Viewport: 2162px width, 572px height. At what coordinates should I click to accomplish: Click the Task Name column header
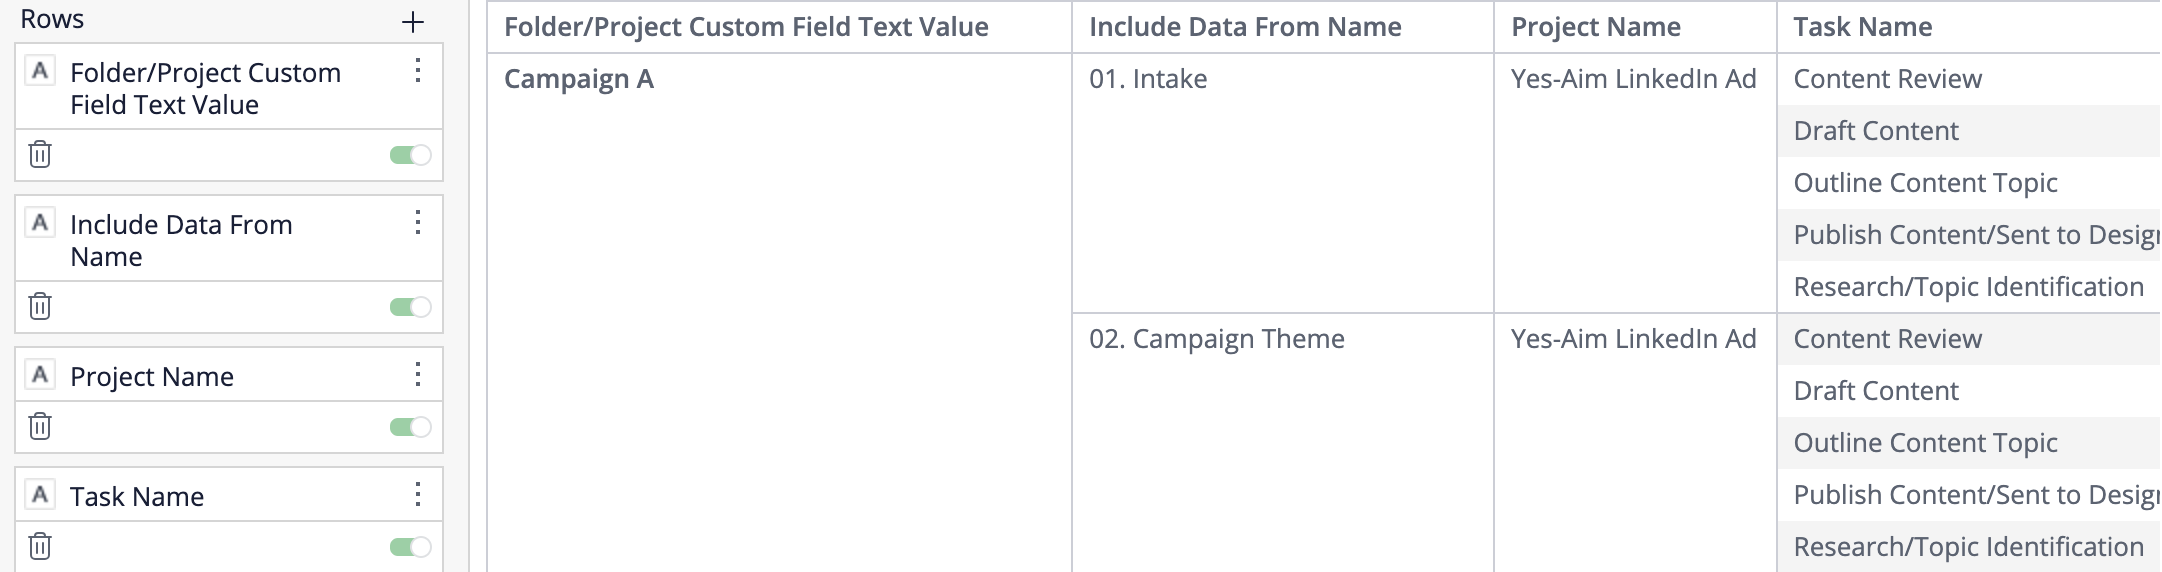(x=1862, y=27)
